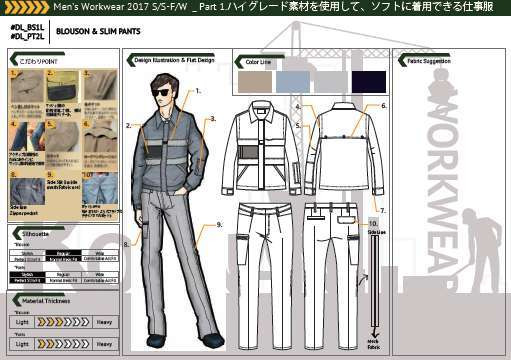Click the #DL_BS1L style code
The height and width of the screenshot is (360, 511).
click(27, 27)
